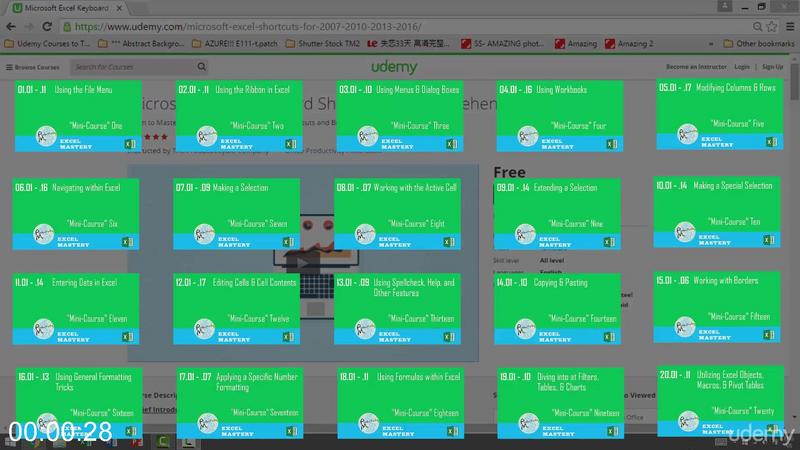The image size is (800, 450).
Task: Reload the Udemy page
Action: tap(47, 27)
